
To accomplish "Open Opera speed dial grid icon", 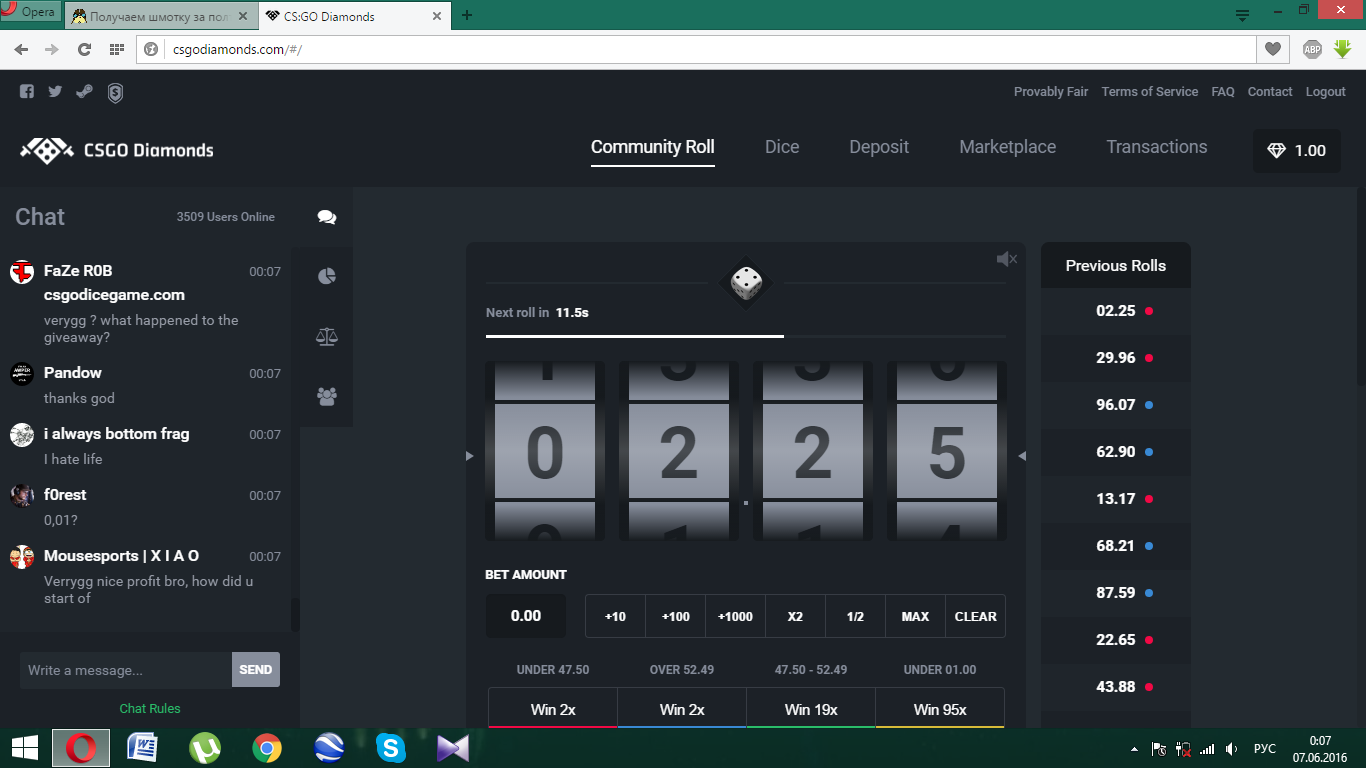I will pos(117,49).
